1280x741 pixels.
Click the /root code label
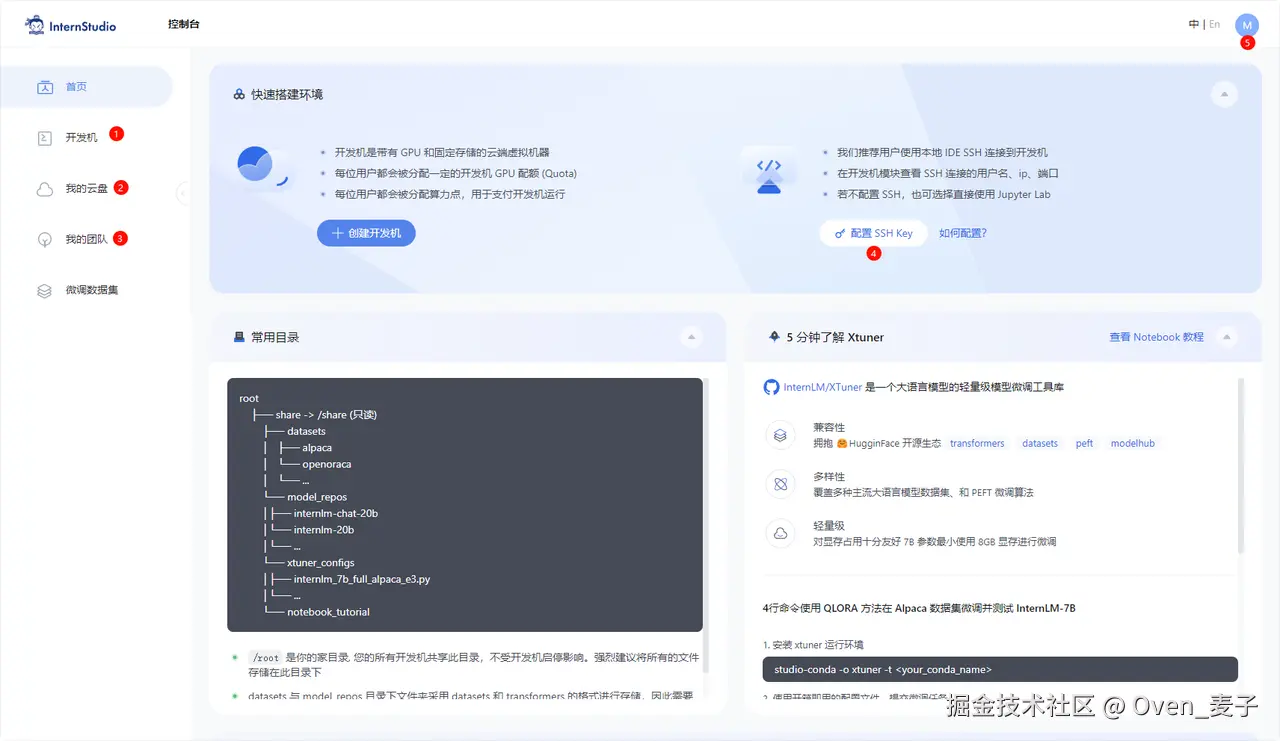tap(265, 657)
